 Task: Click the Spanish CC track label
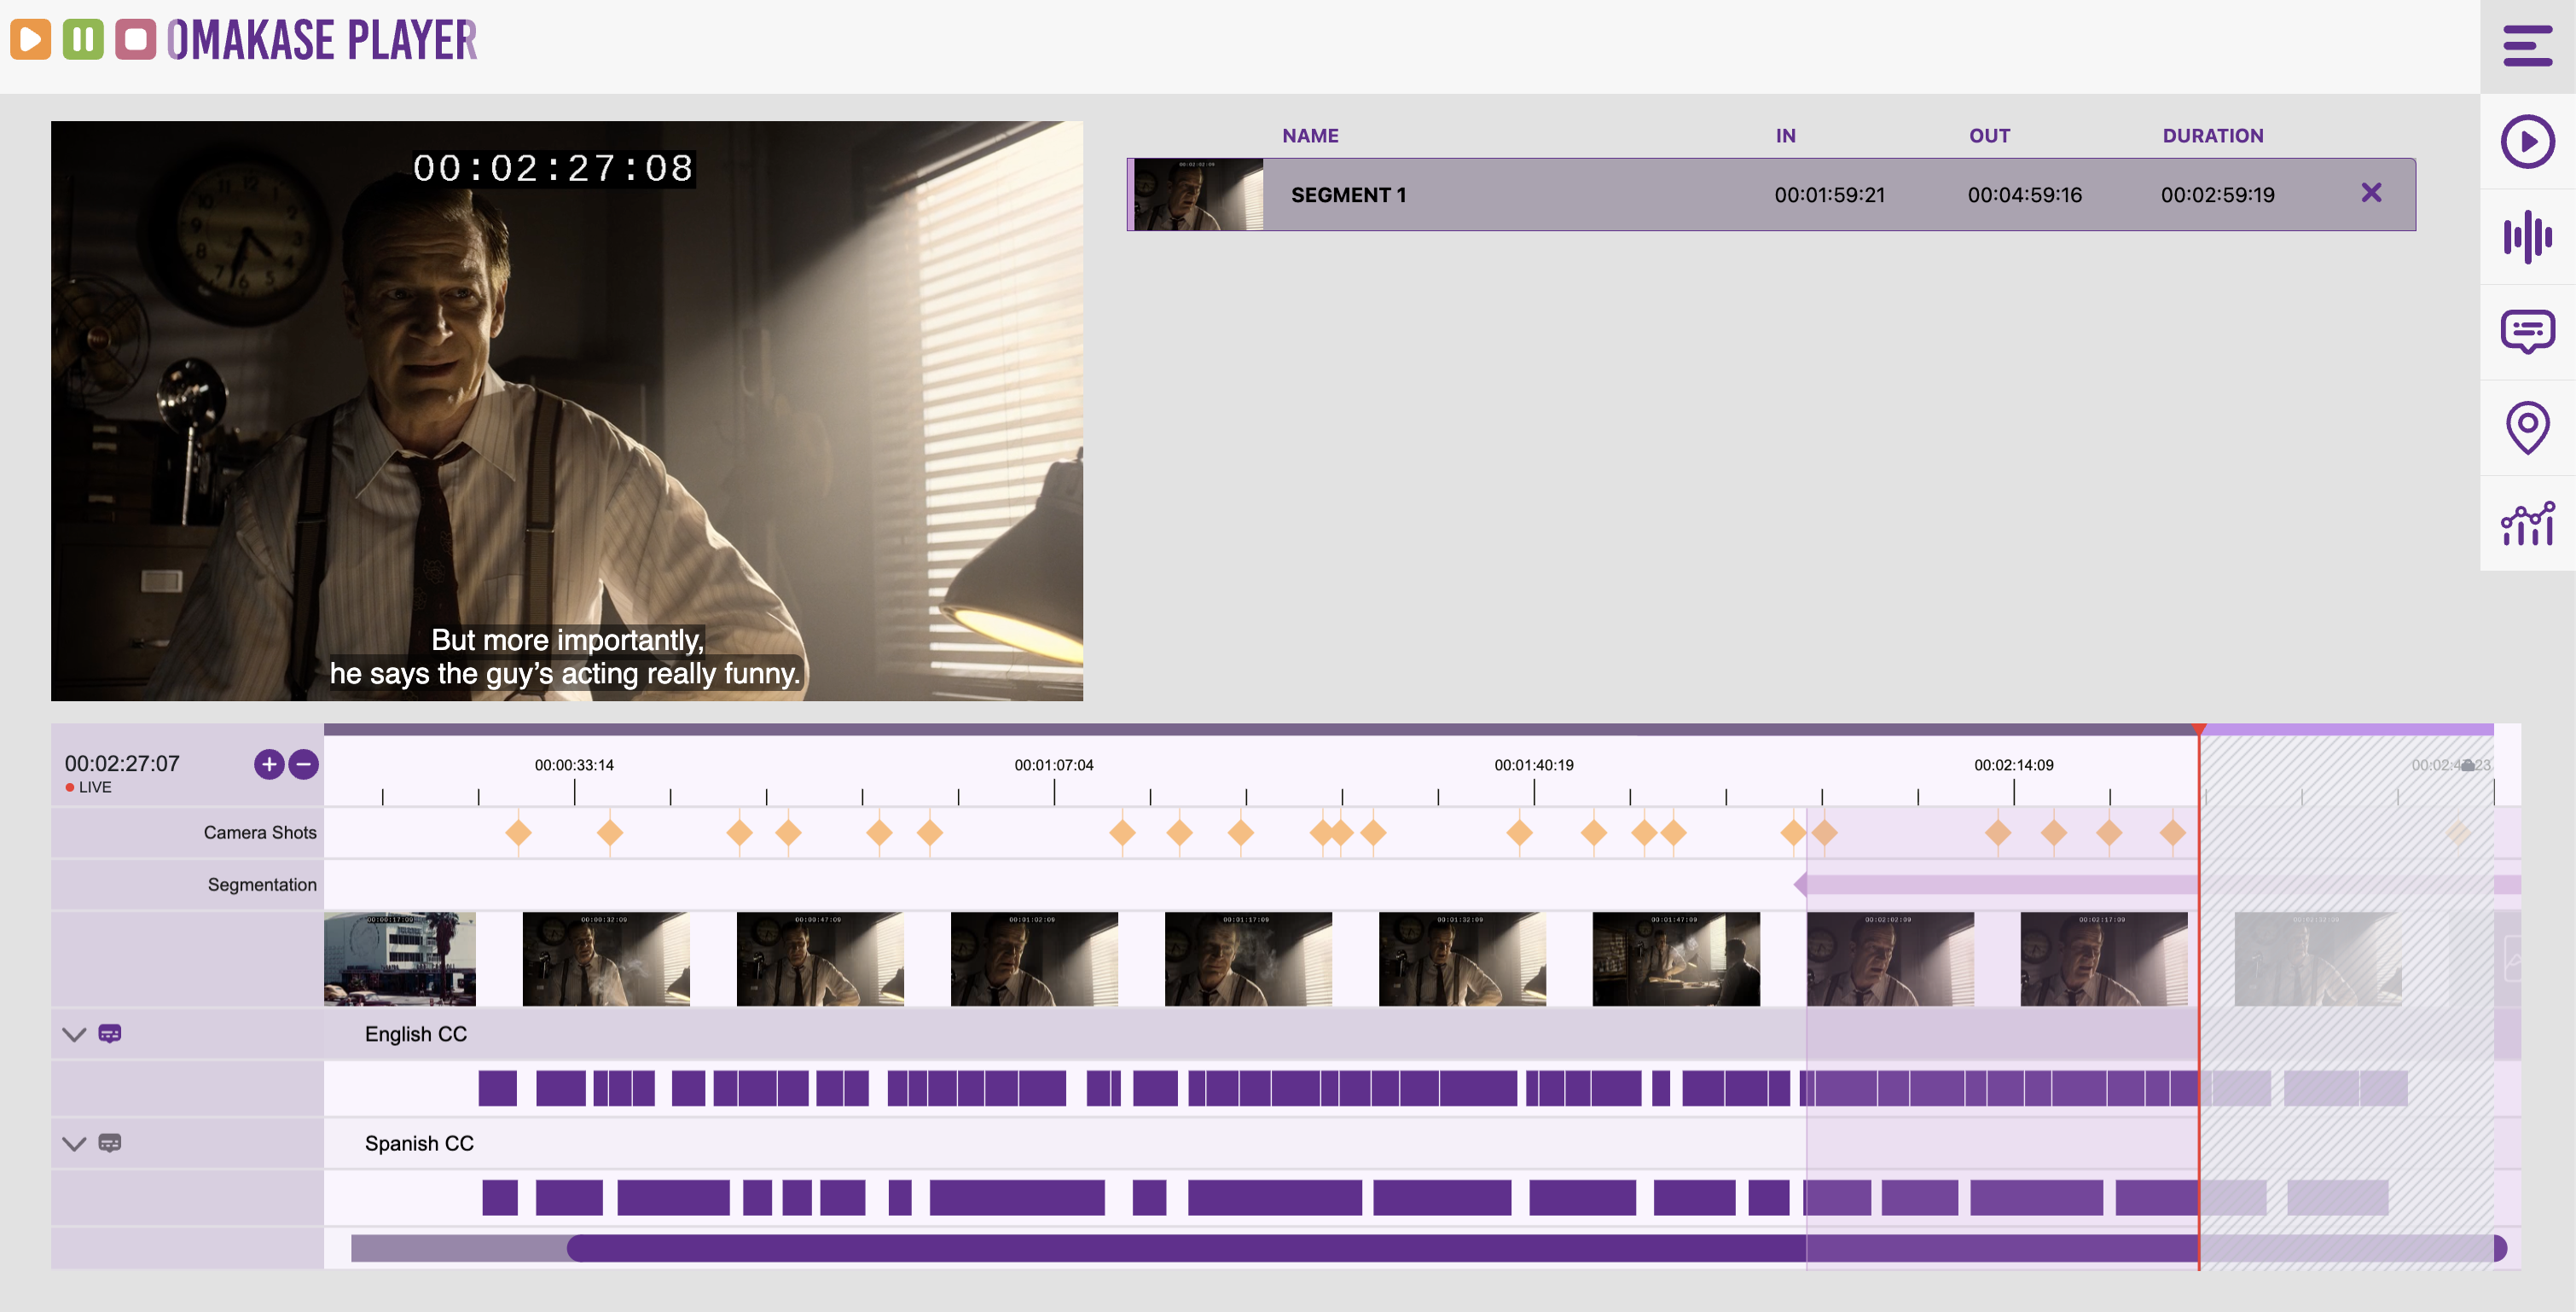[x=419, y=1143]
